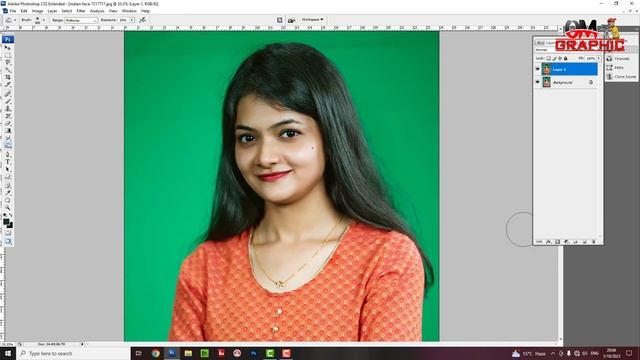The image size is (640, 360).
Task: Open Google Chrome from the taskbar
Action: (155, 353)
